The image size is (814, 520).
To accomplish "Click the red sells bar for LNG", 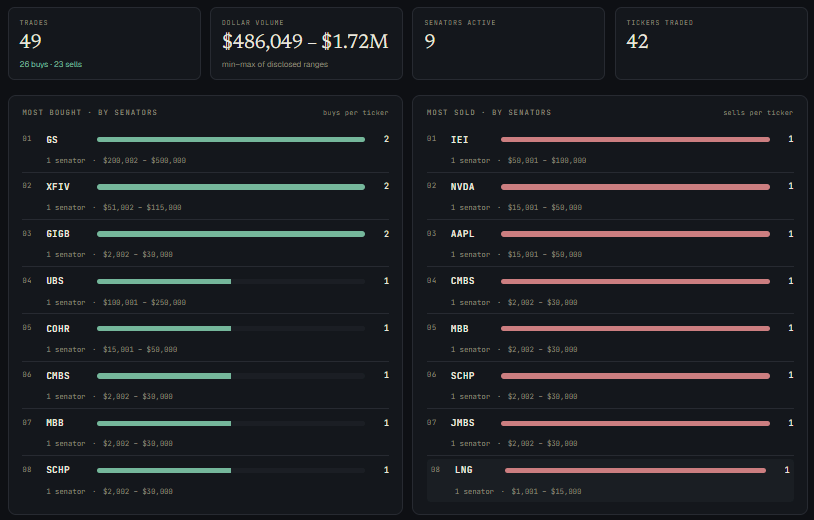I will coord(635,471).
